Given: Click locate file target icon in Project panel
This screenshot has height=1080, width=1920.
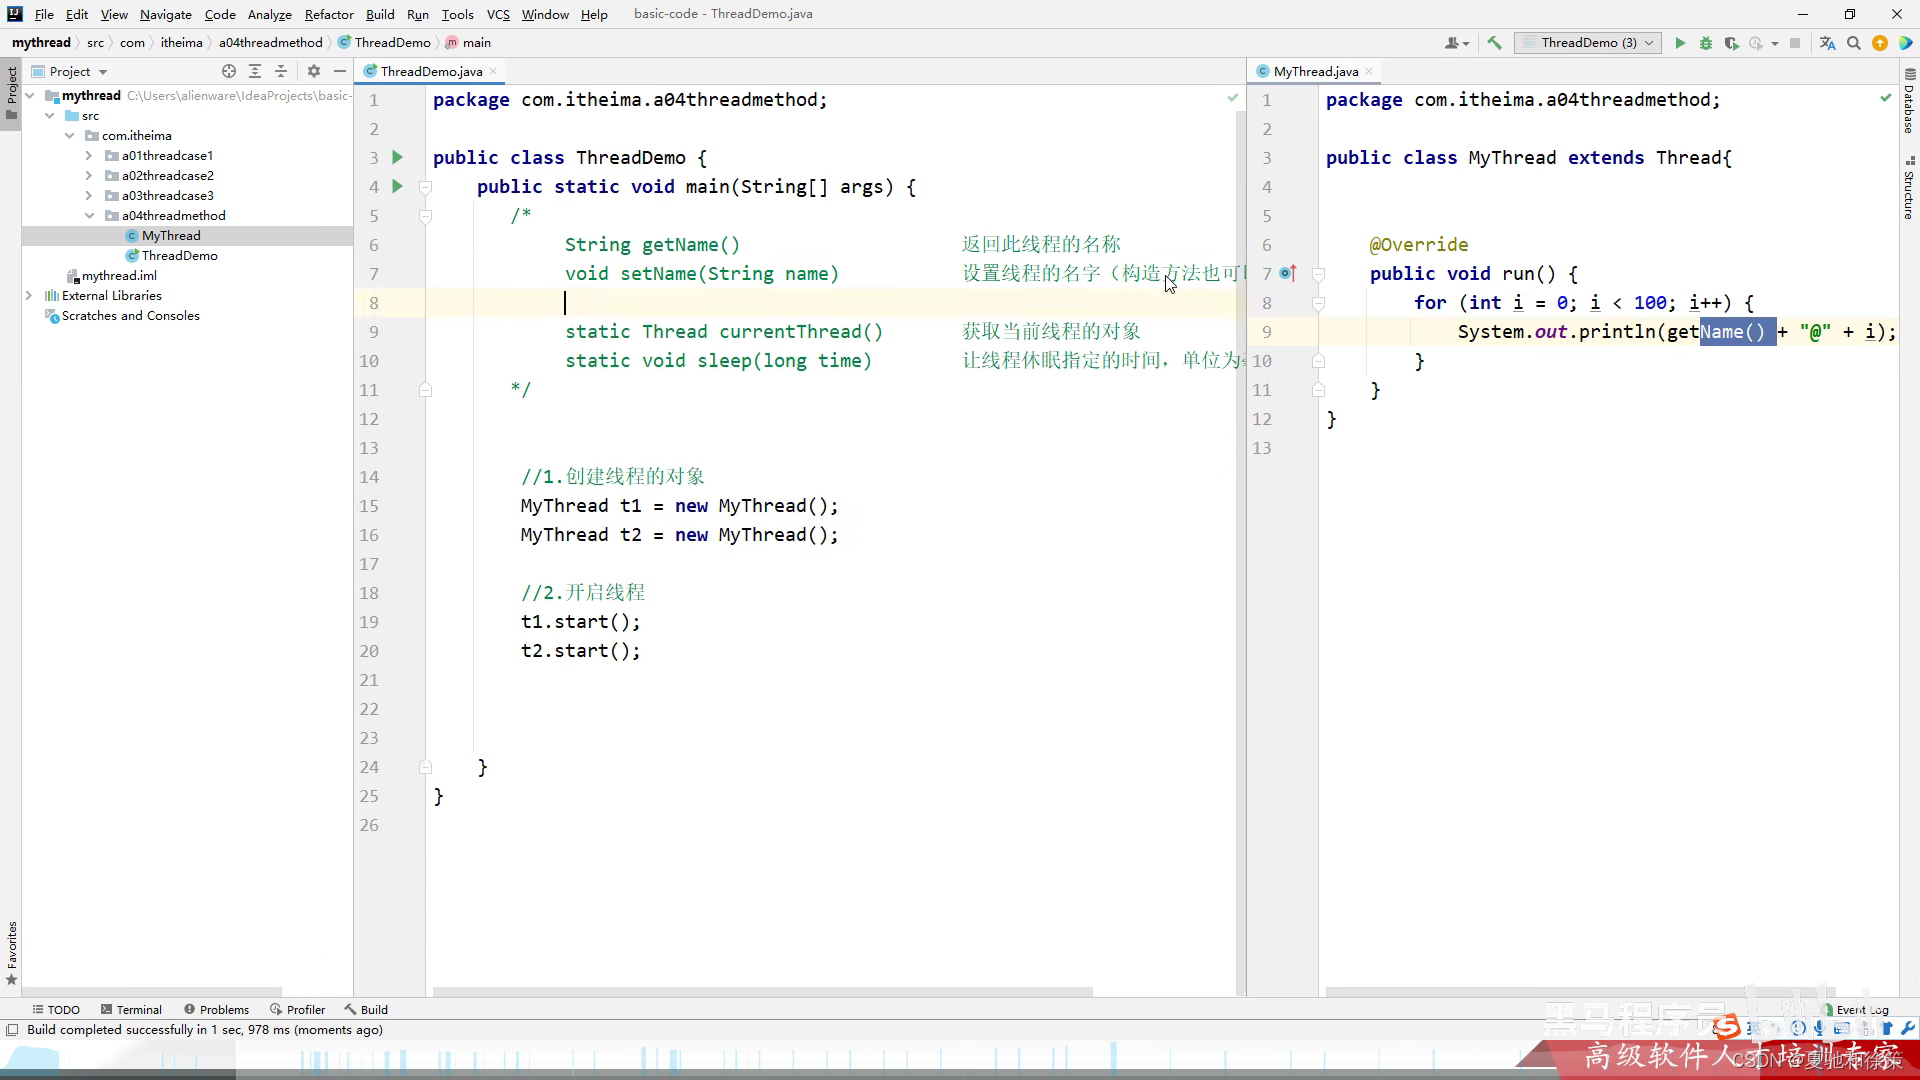Looking at the screenshot, I should (x=229, y=71).
